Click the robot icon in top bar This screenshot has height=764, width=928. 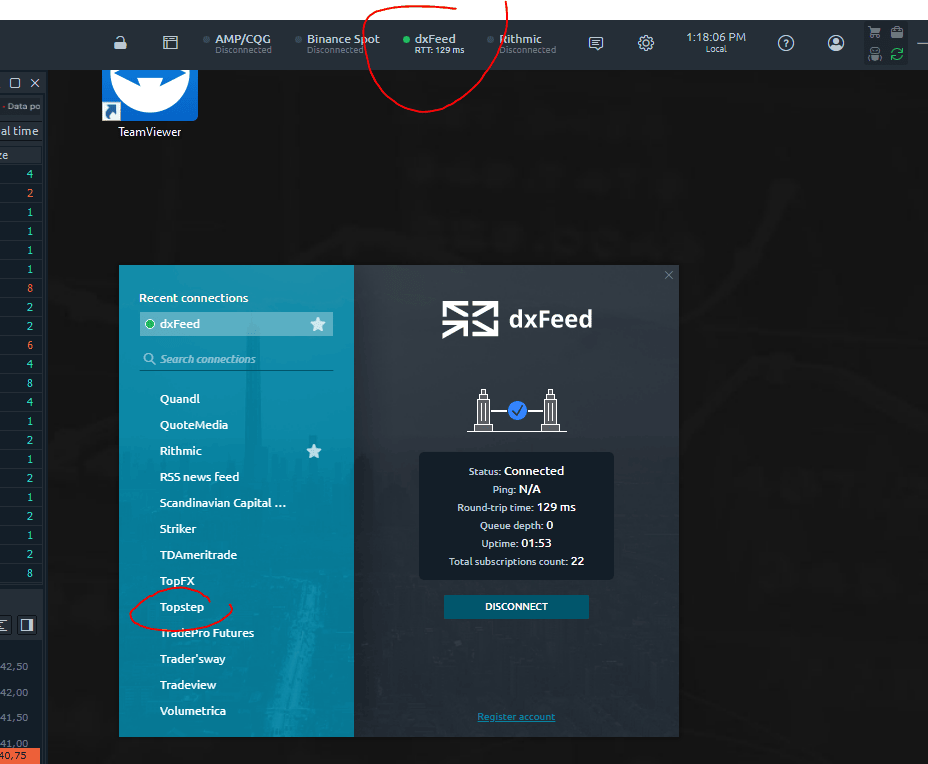[x=875, y=54]
